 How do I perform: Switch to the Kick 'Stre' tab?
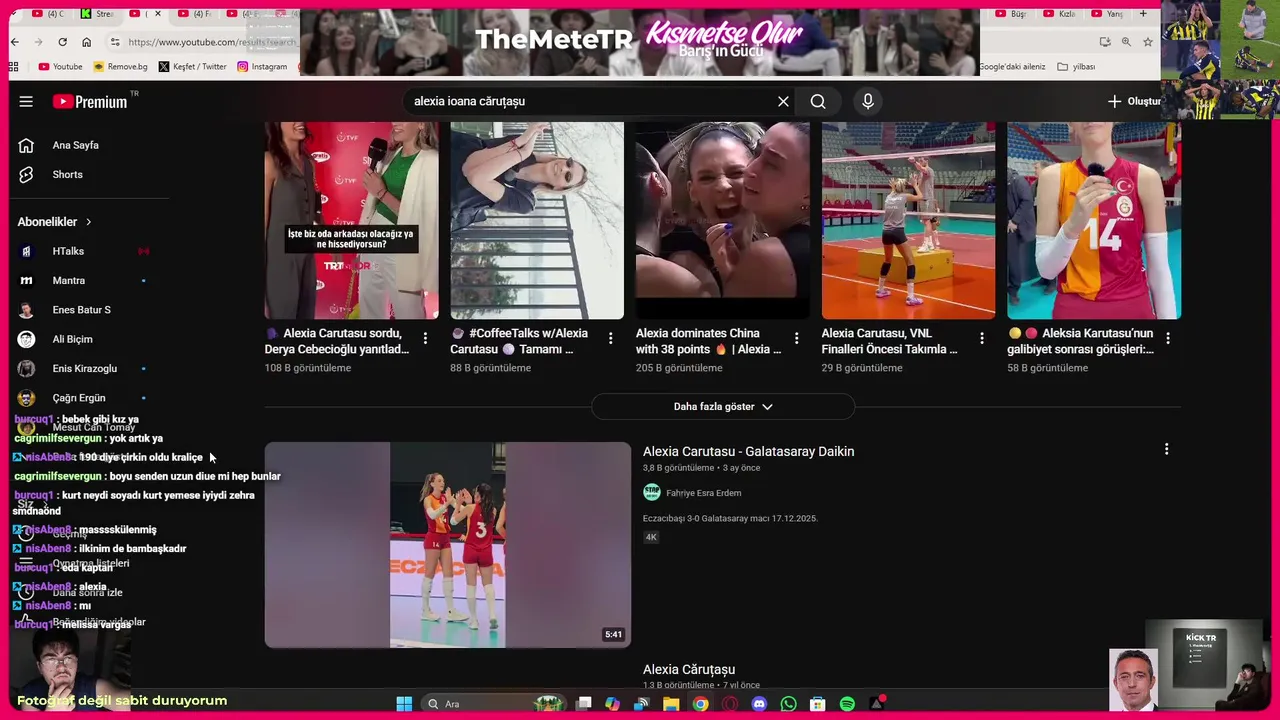tap(97, 14)
